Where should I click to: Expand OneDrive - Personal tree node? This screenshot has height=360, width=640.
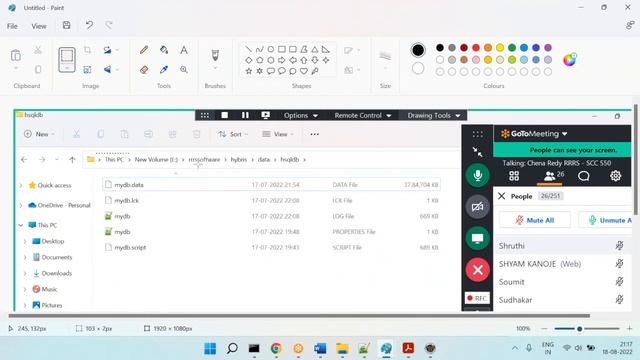tap(21, 205)
